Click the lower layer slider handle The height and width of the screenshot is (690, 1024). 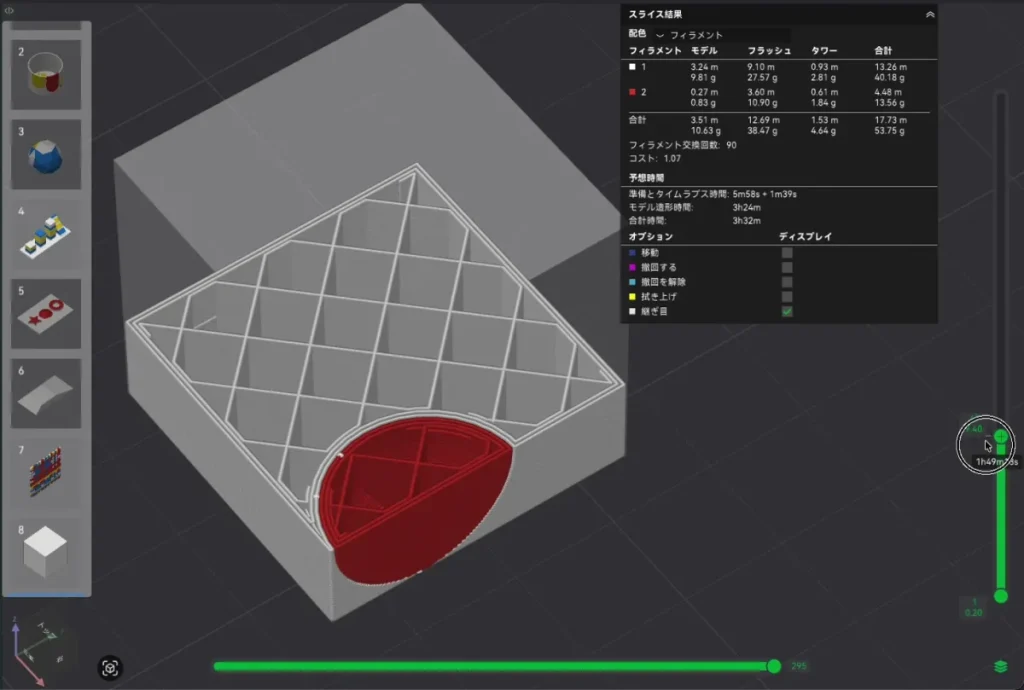click(1000, 596)
